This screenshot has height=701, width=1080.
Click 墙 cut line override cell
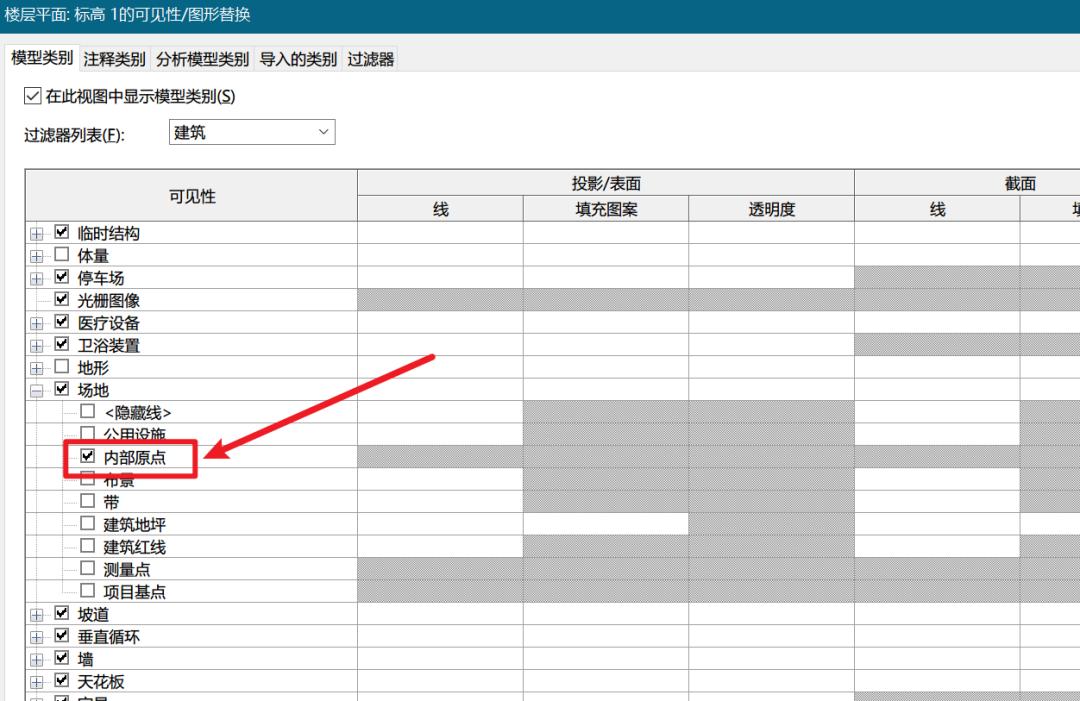[937, 658]
